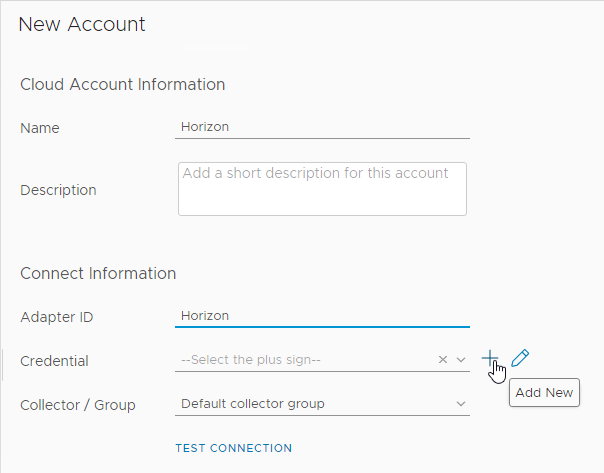
Task: Expand the Credential dropdown chevron
Action: pyautogui.click(x=461, y=360)
